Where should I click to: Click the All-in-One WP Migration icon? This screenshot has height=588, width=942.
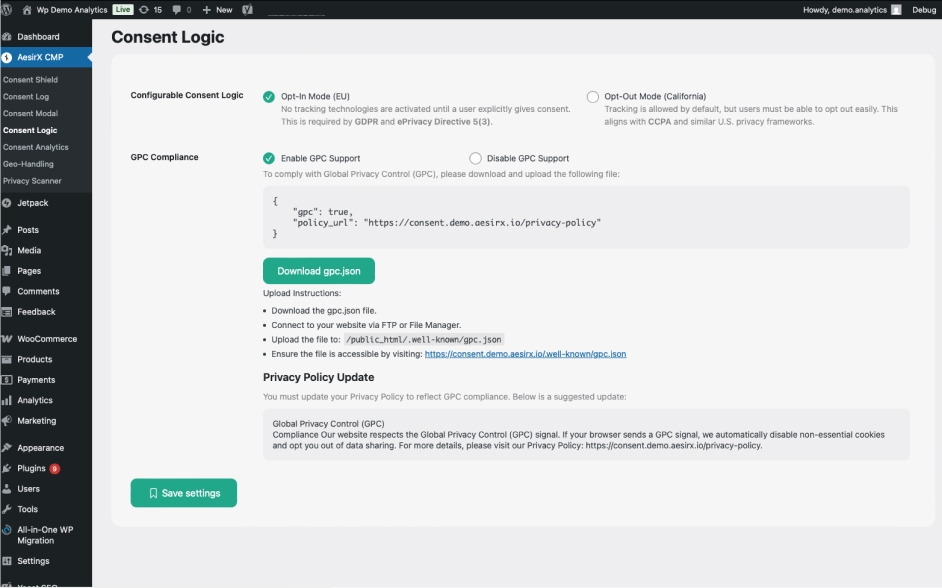coord(7,530)
